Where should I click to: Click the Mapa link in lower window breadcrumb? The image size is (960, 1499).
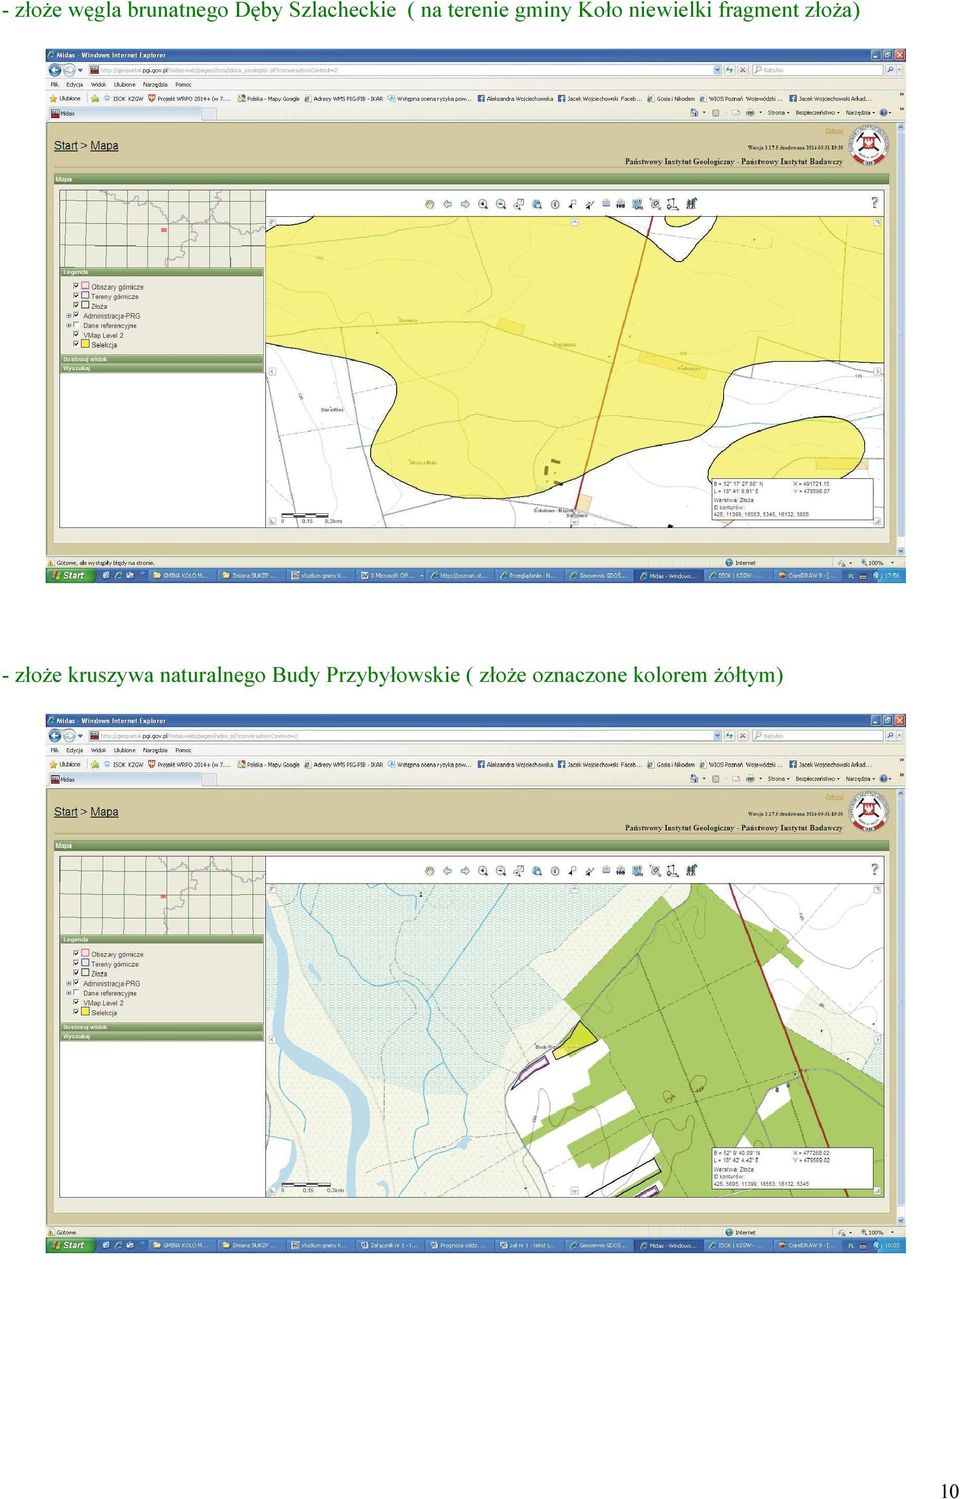[104, 812]
